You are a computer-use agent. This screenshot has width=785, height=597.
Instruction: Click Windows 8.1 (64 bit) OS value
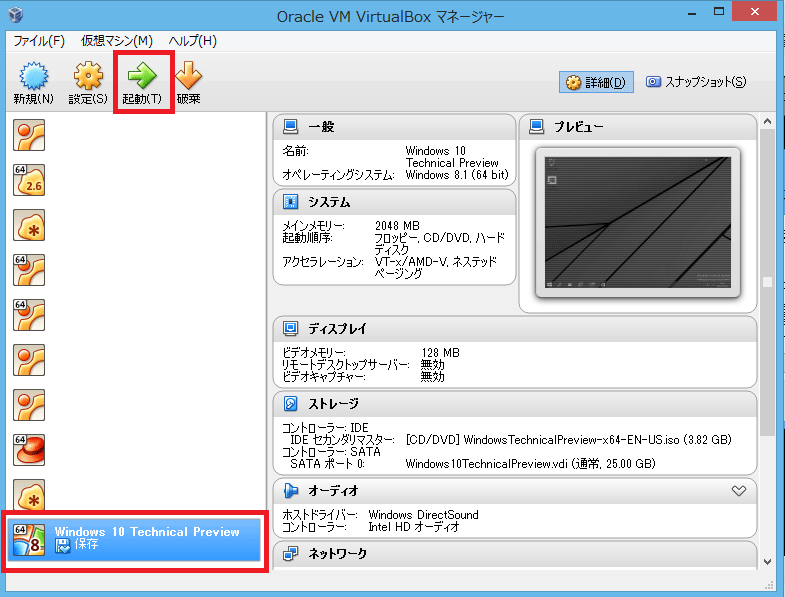coord(457,175)
